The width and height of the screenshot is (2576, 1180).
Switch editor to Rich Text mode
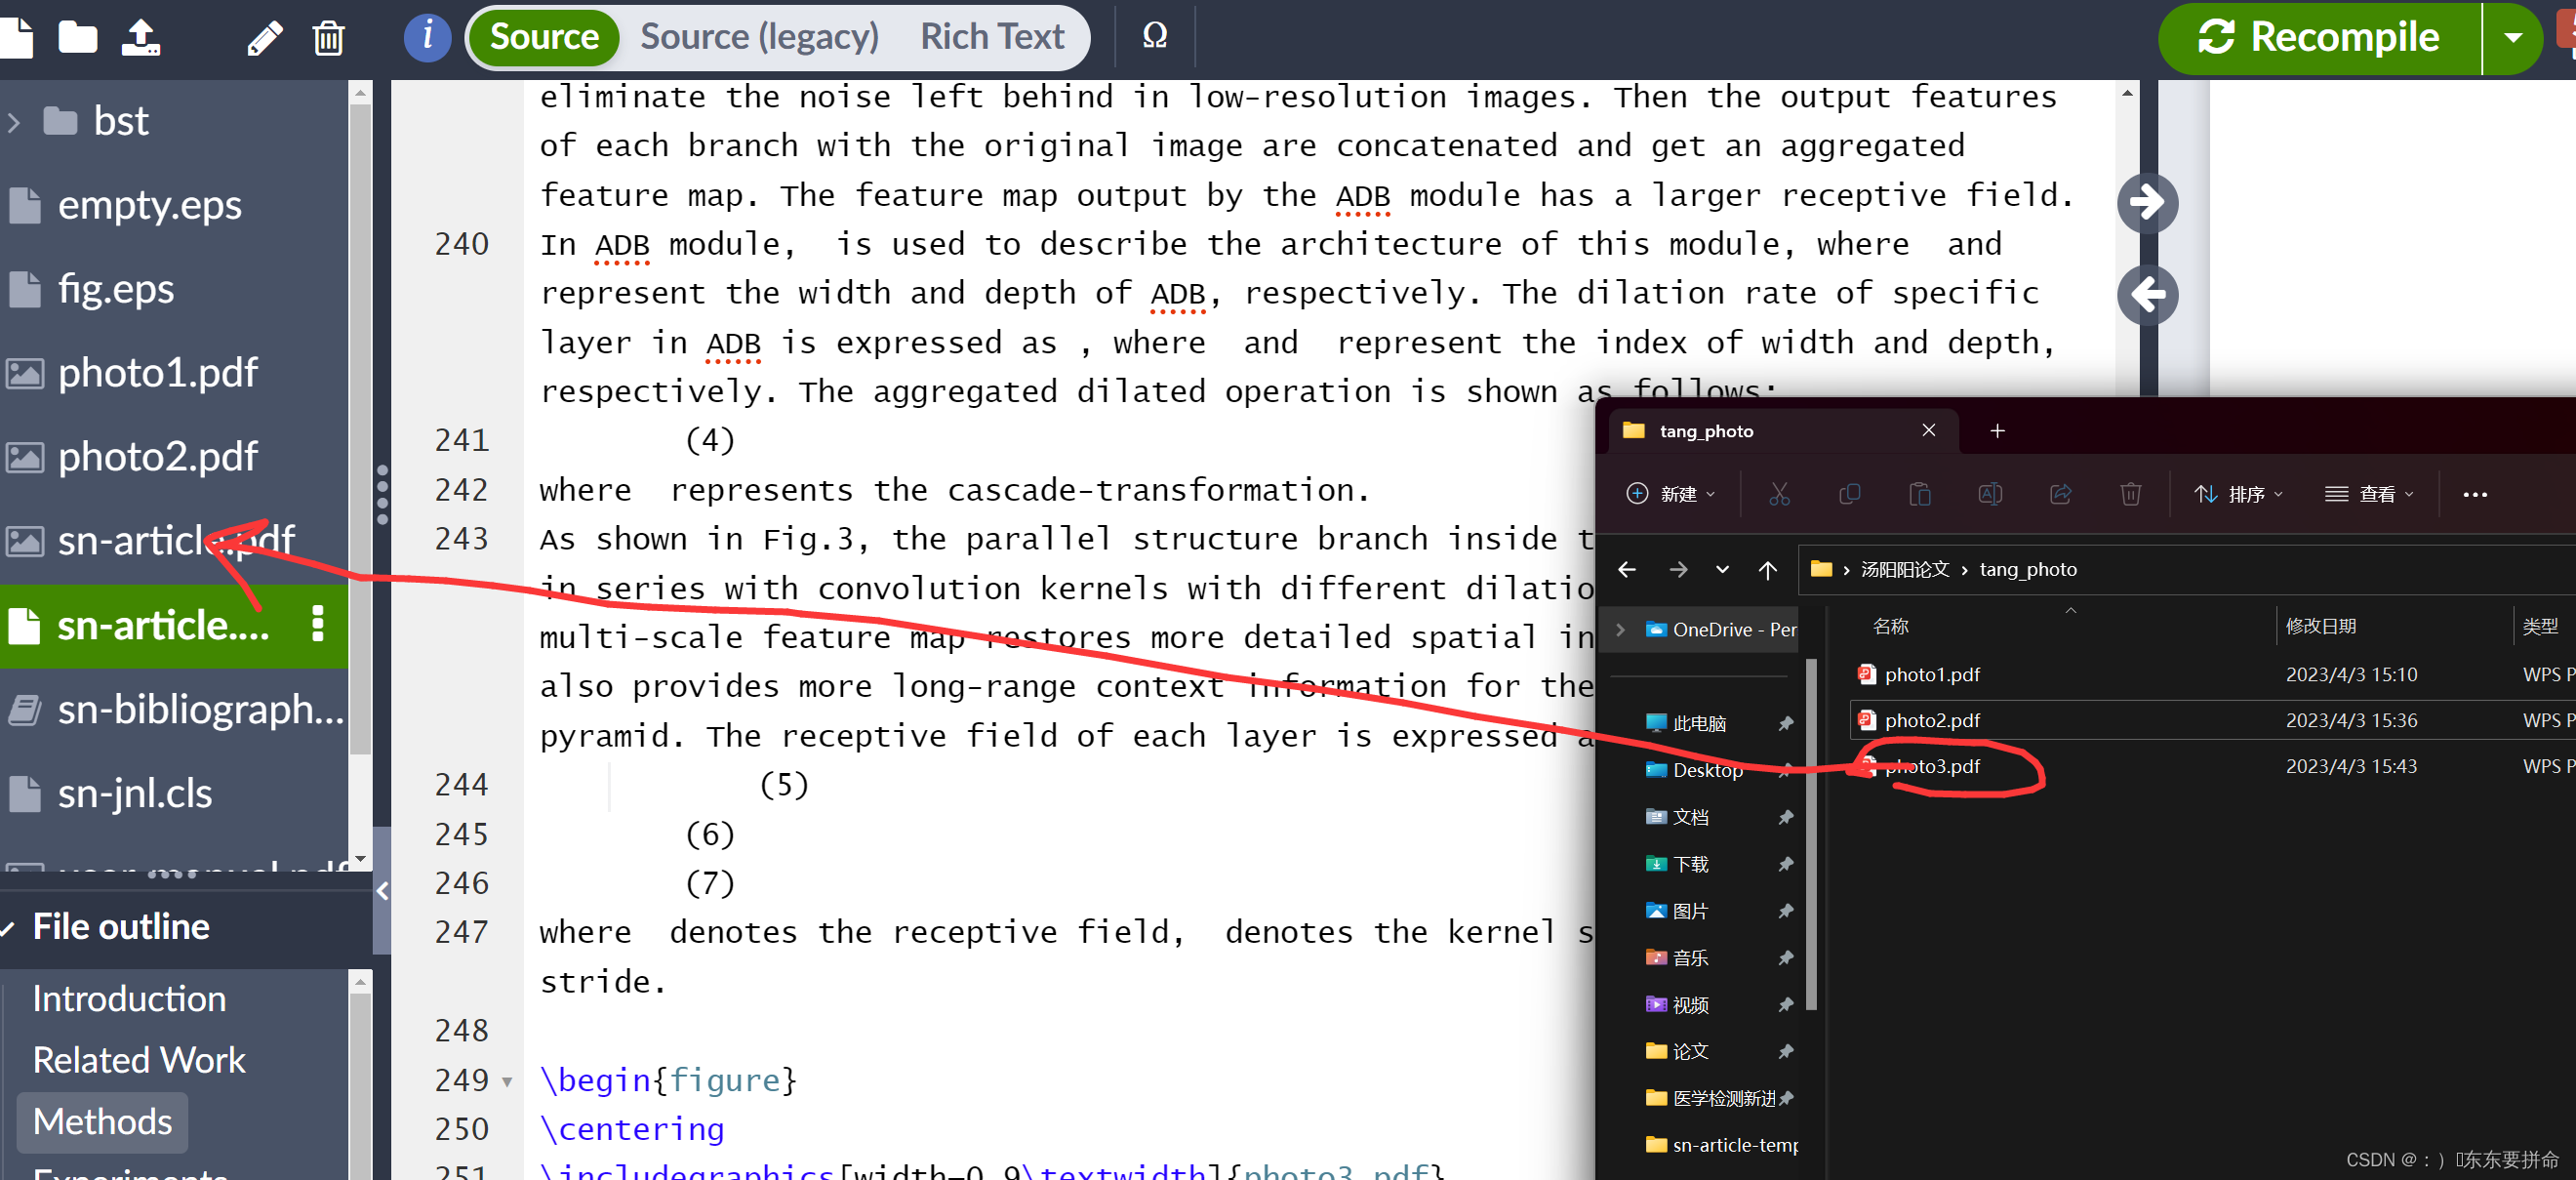pos(992,37)
